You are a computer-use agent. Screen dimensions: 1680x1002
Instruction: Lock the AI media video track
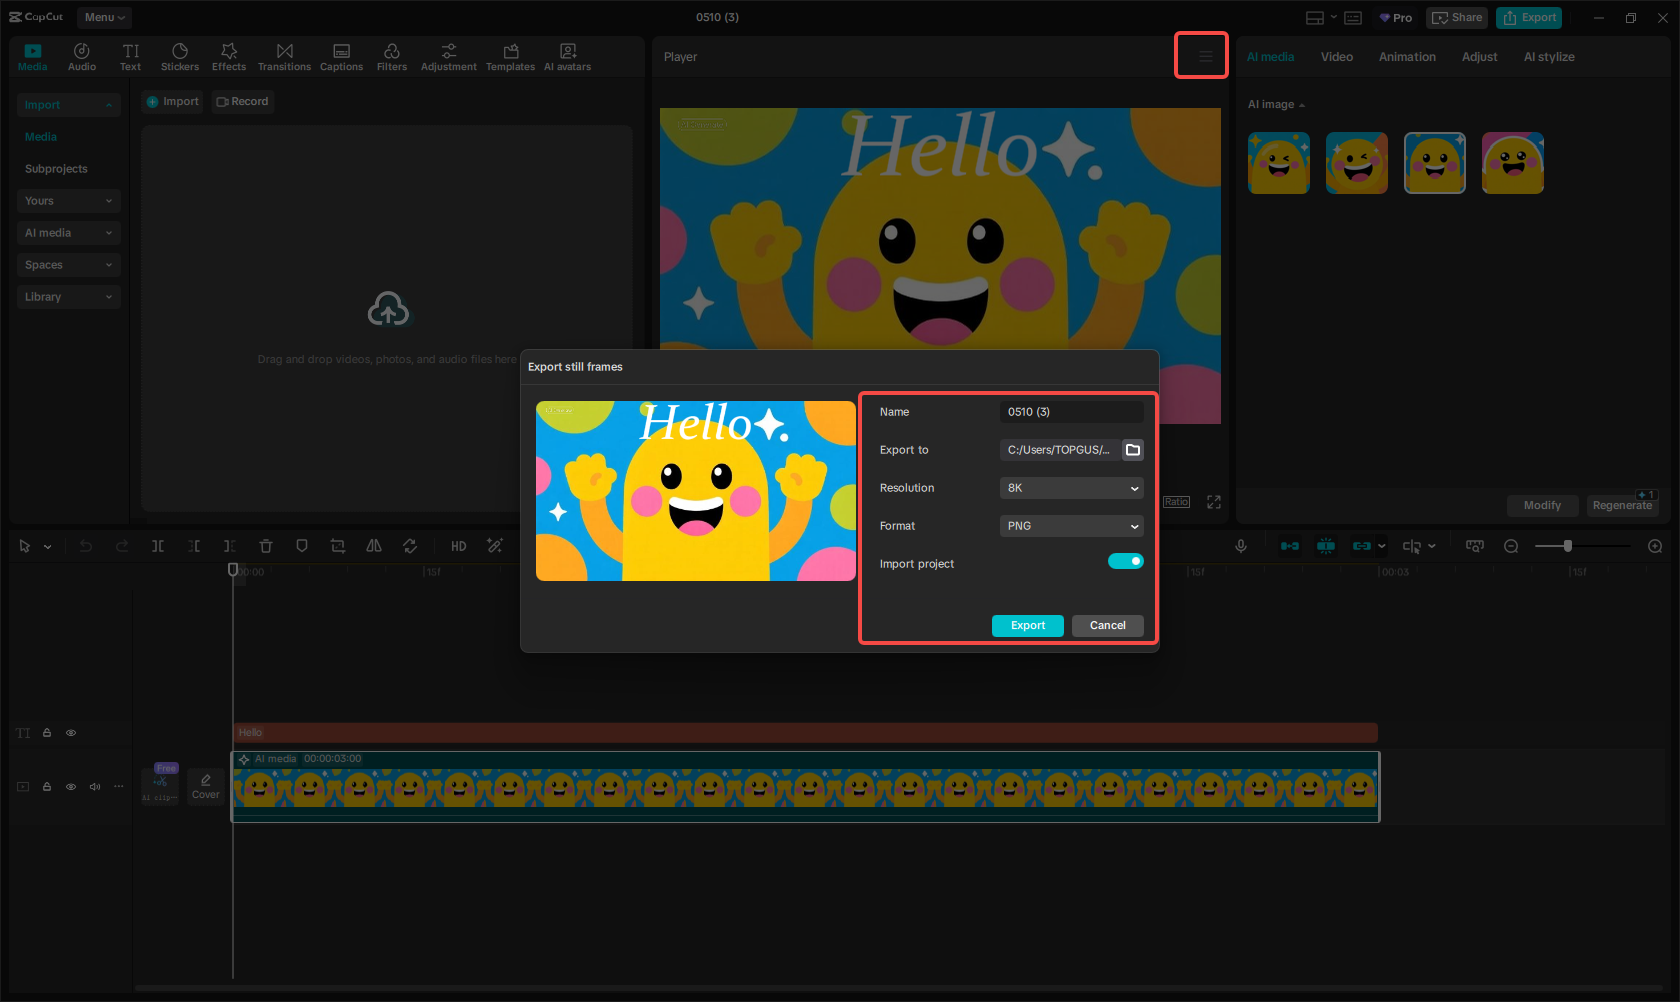pyautogui.click(x=47, y=787)
